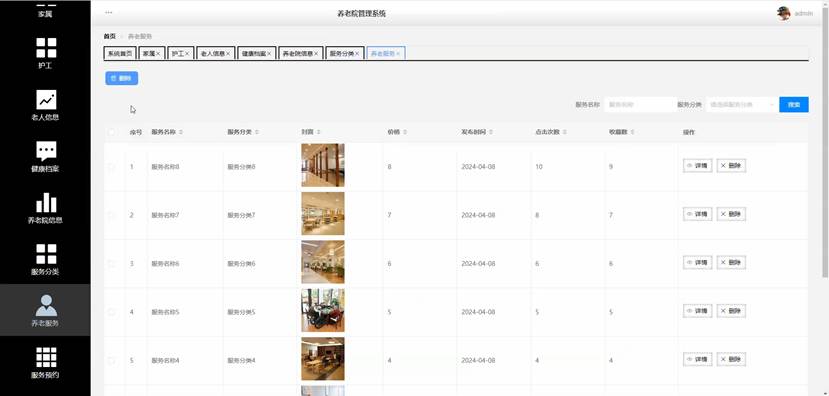Sort by 点击次数 column arrows
Screen dimensions: 829x396
coord(564,132)
